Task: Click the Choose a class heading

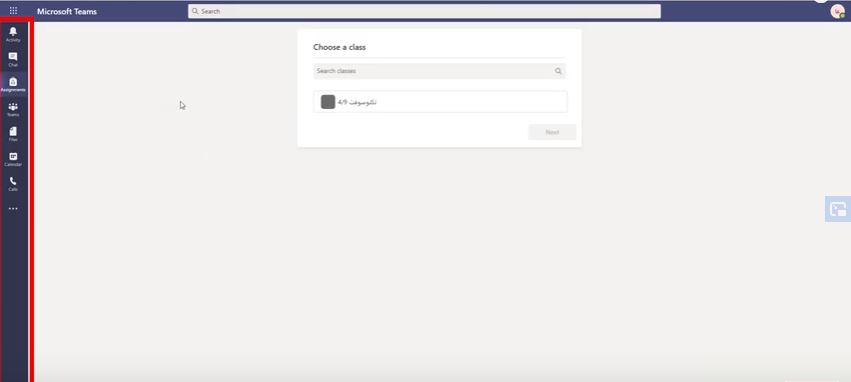Action: [339, 47]
